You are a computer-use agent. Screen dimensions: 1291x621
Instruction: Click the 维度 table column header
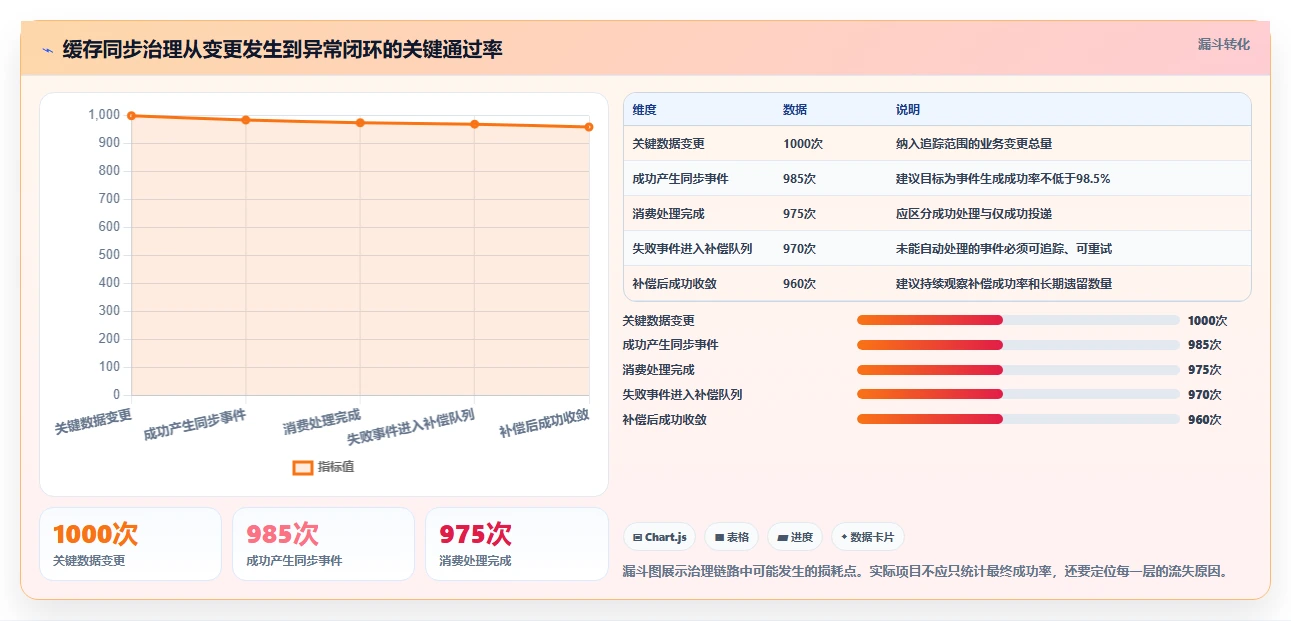[x=644, y=110]
